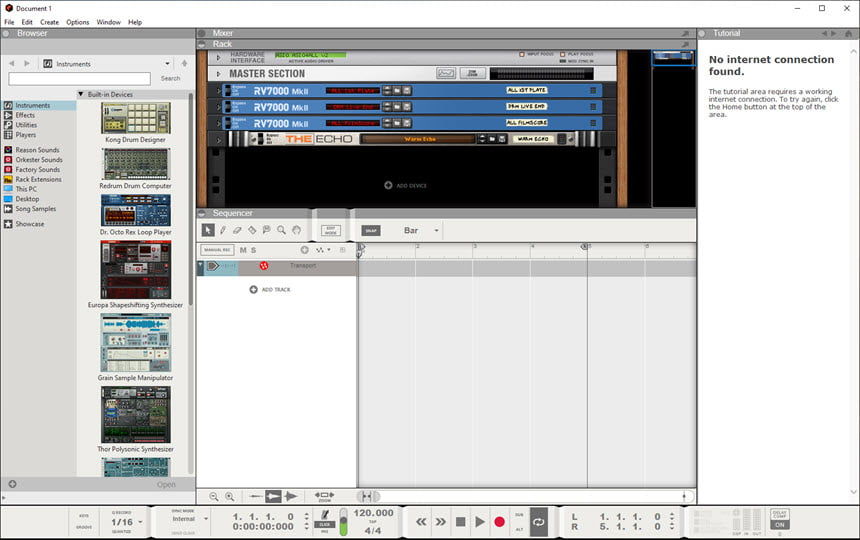Select the Pencil tool in Sequencer
Viewport: 860px width, 540px height.
coord(223,230)
